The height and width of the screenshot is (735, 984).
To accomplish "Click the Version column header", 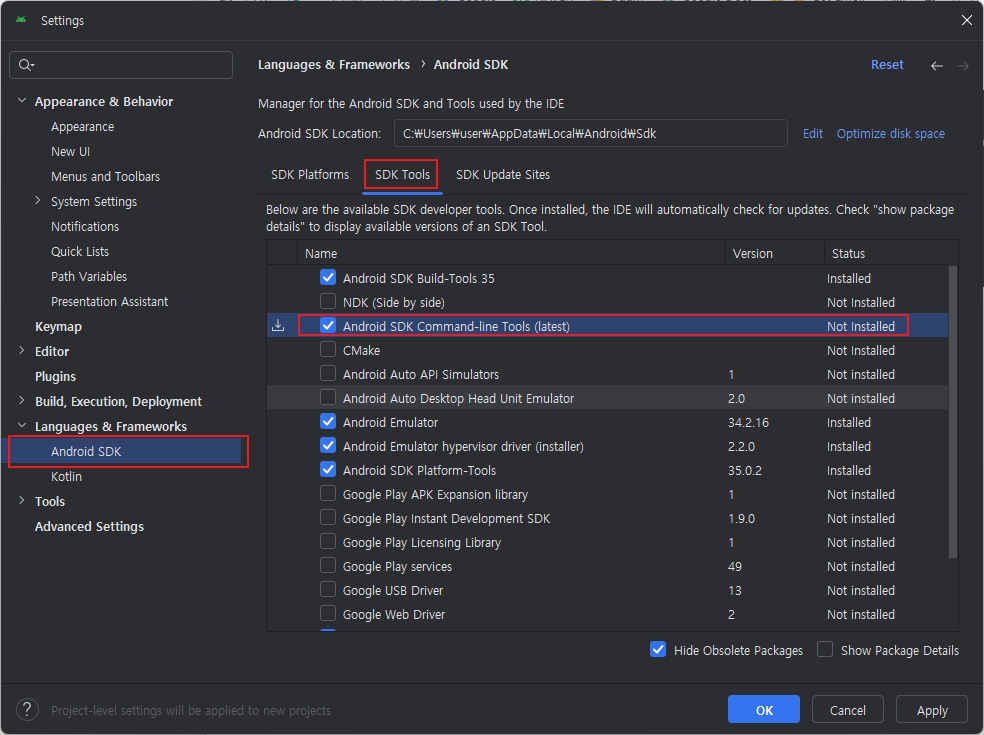I will [x=775, y=253].
